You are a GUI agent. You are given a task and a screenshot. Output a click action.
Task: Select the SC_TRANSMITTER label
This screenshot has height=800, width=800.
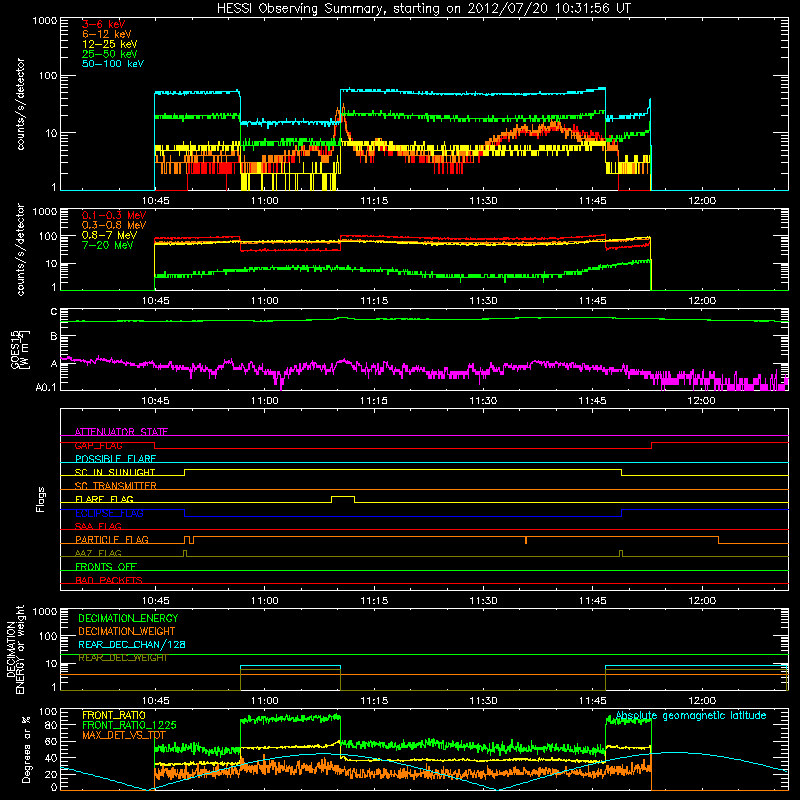pyautogui.click(x=116, y=486)
